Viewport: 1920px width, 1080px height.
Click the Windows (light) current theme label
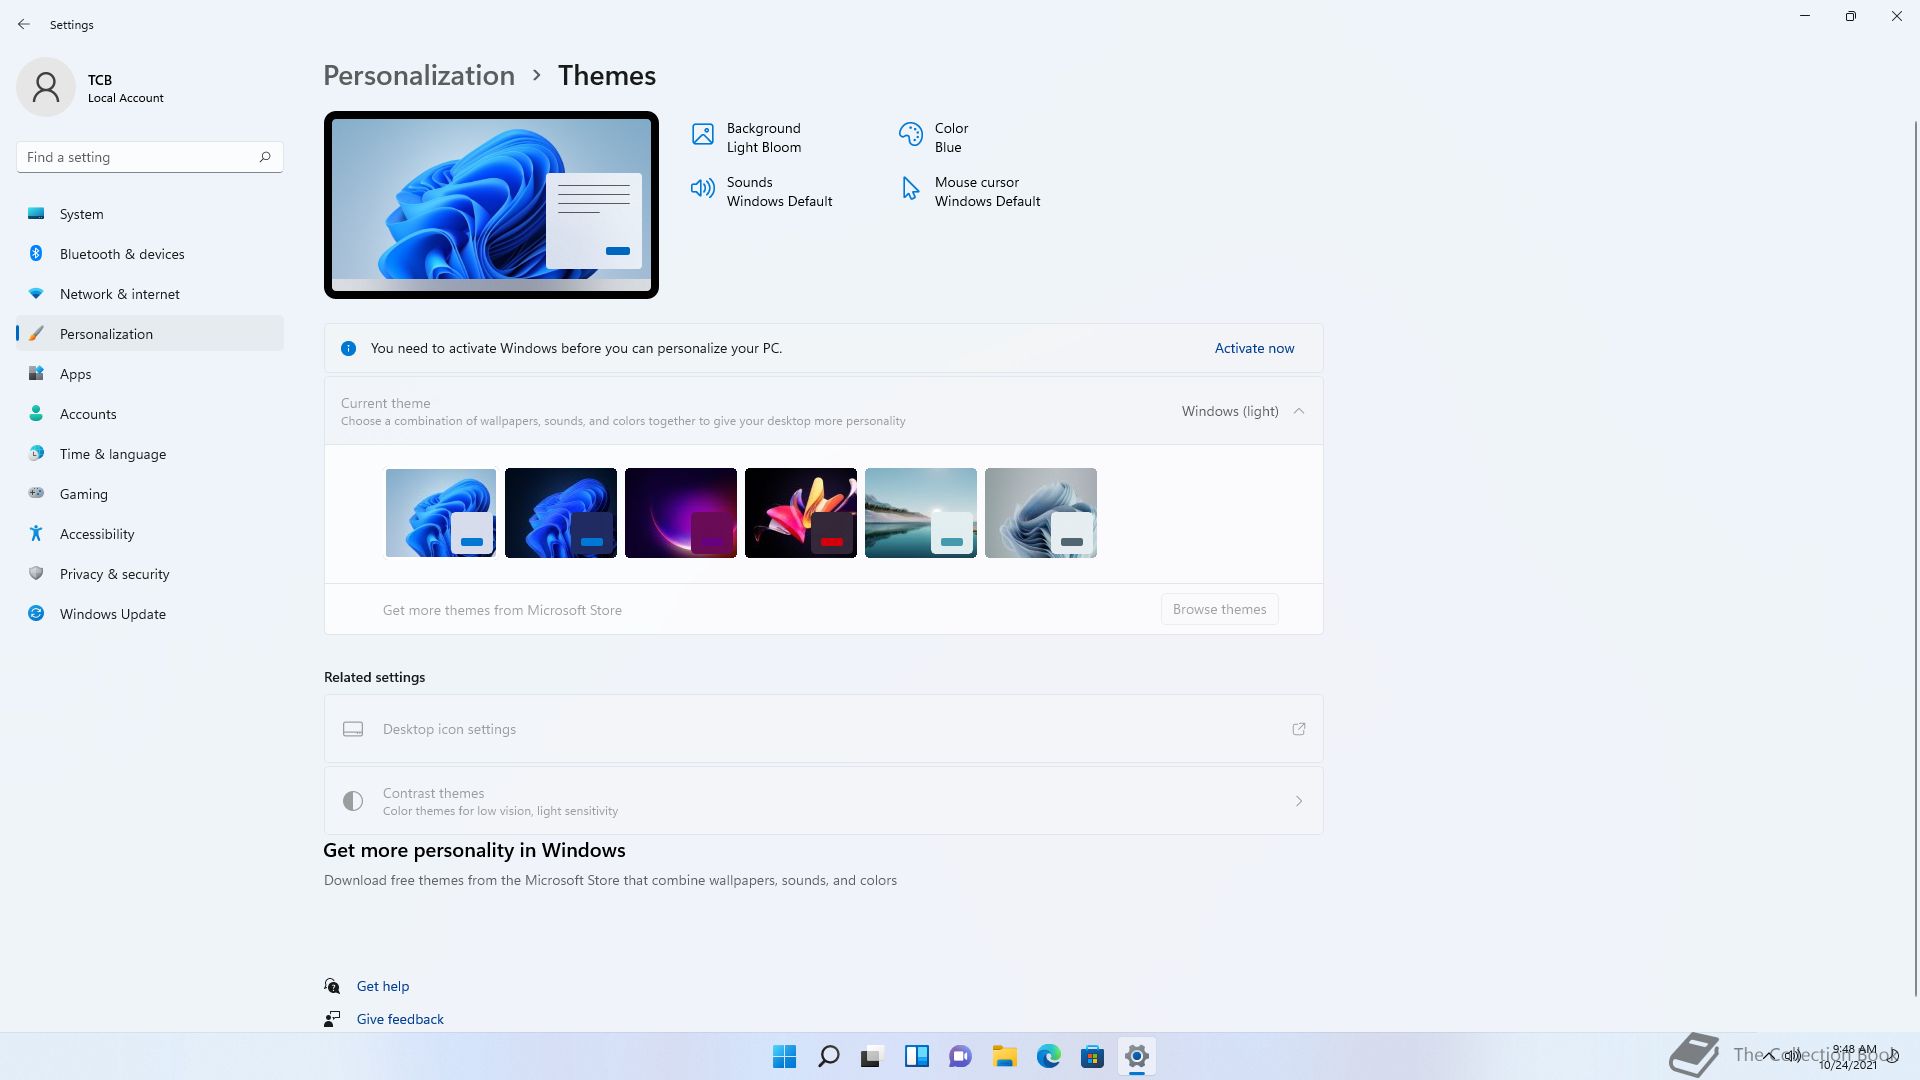[1230, 411]
